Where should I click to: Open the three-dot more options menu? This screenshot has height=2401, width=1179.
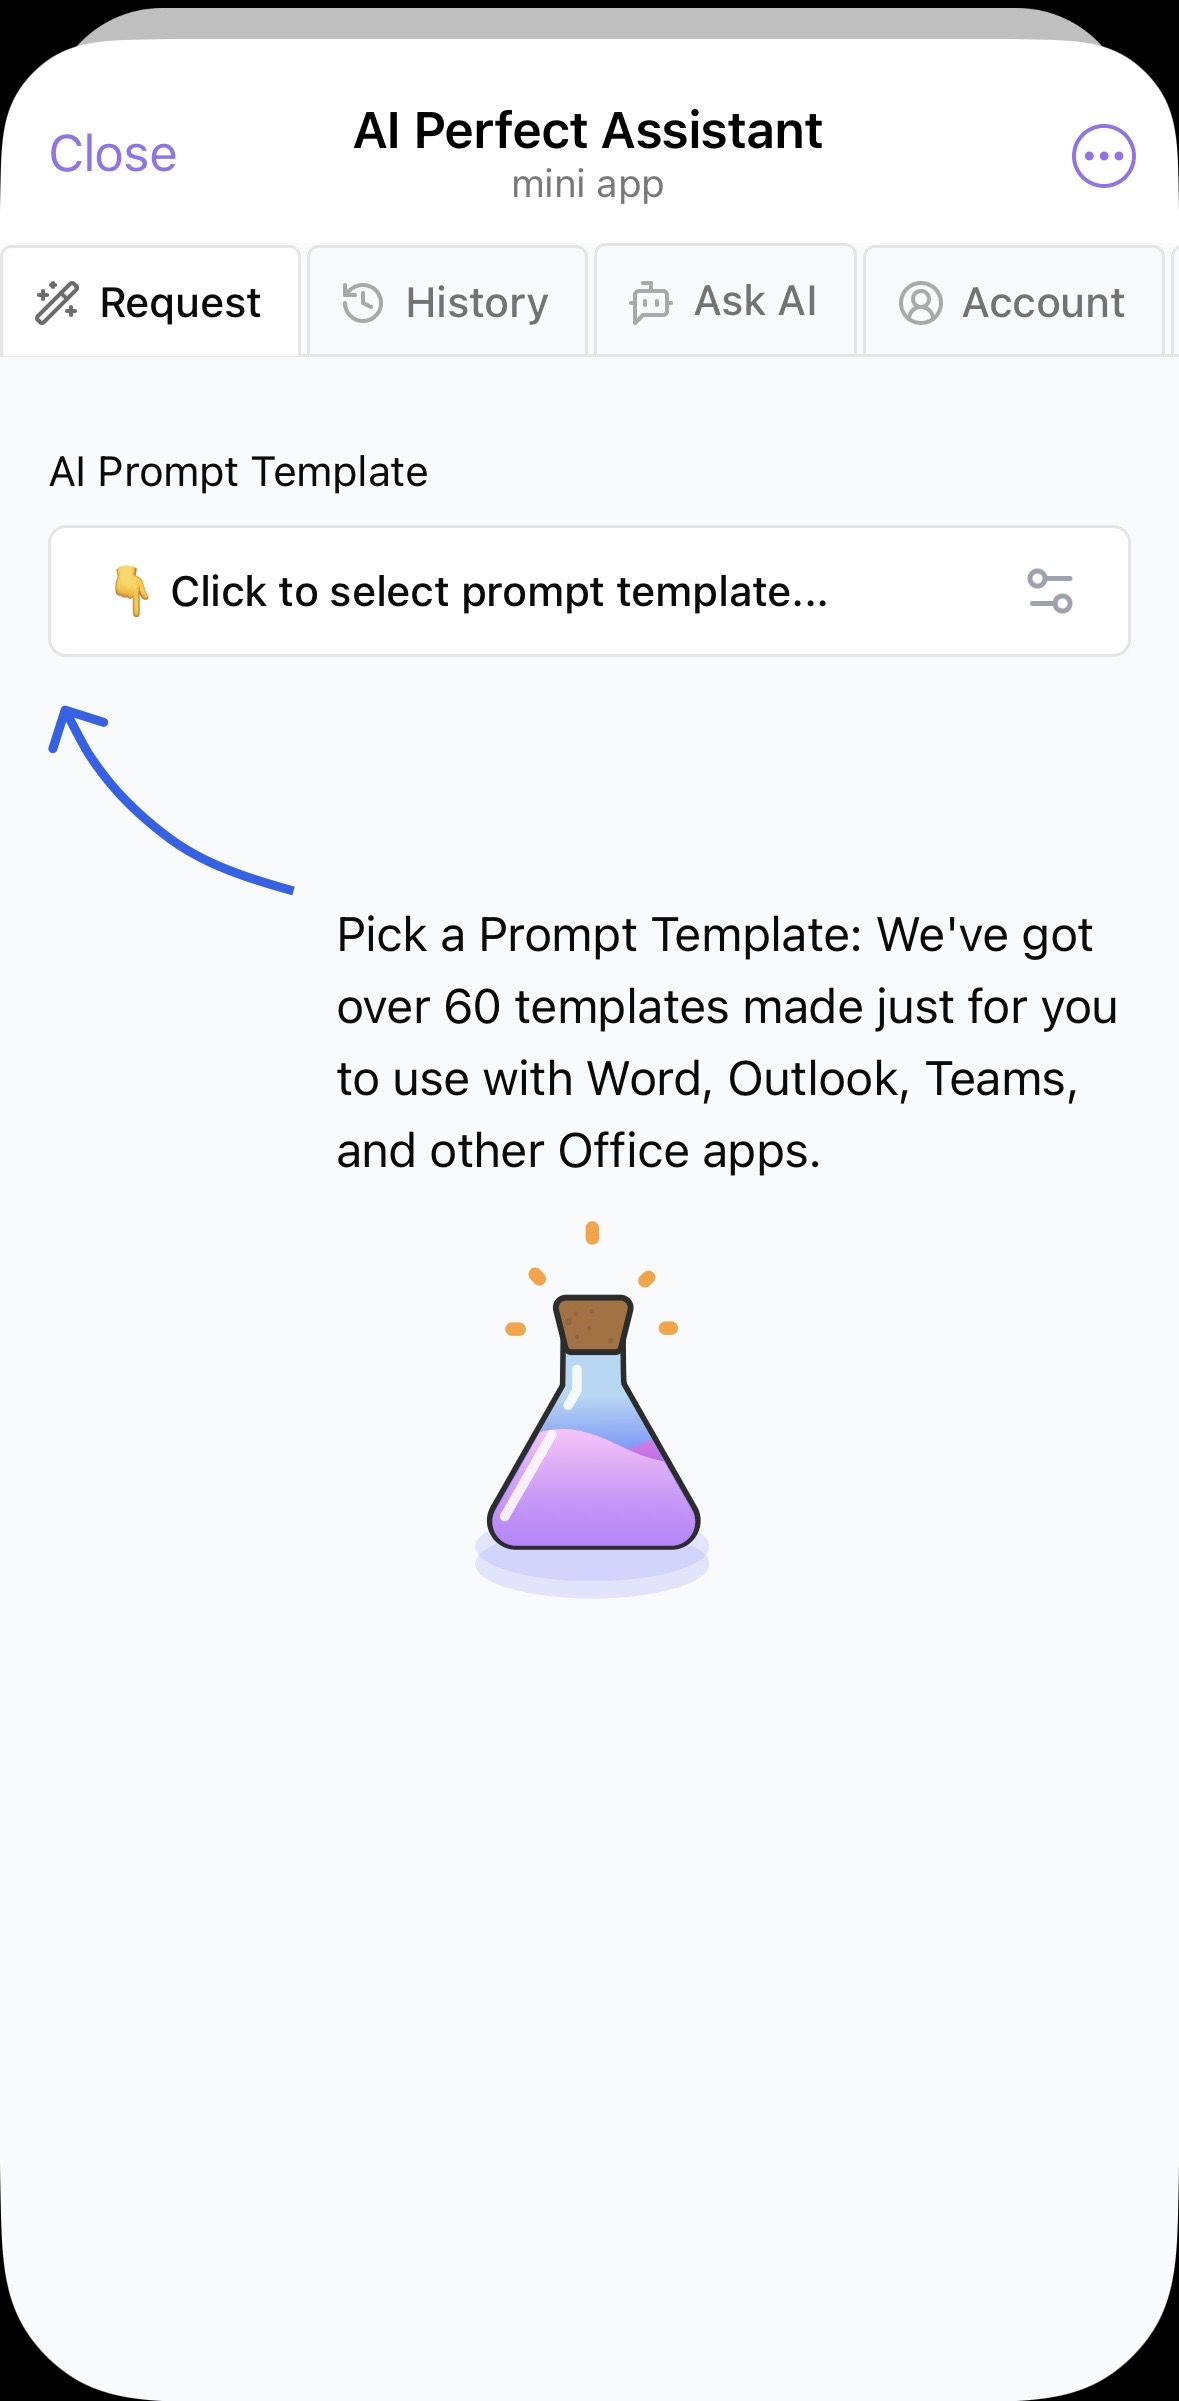pos(1103,156)
